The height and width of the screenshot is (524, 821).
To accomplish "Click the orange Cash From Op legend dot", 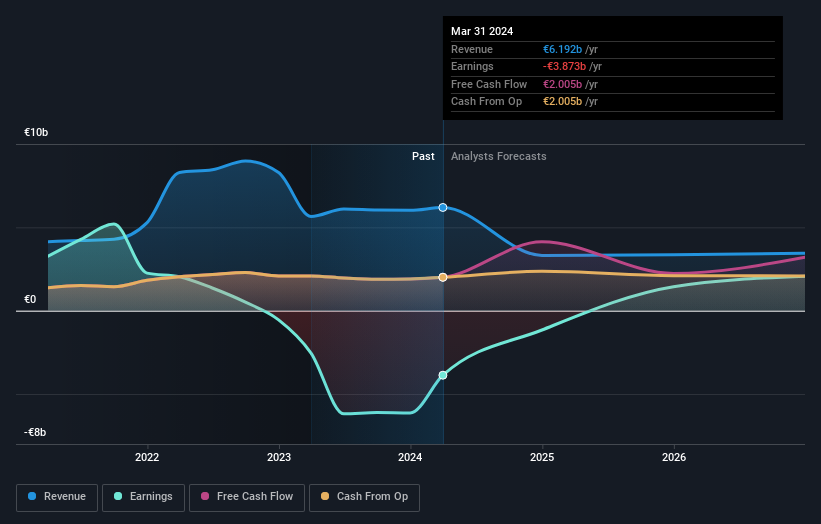I will point(325,496).
